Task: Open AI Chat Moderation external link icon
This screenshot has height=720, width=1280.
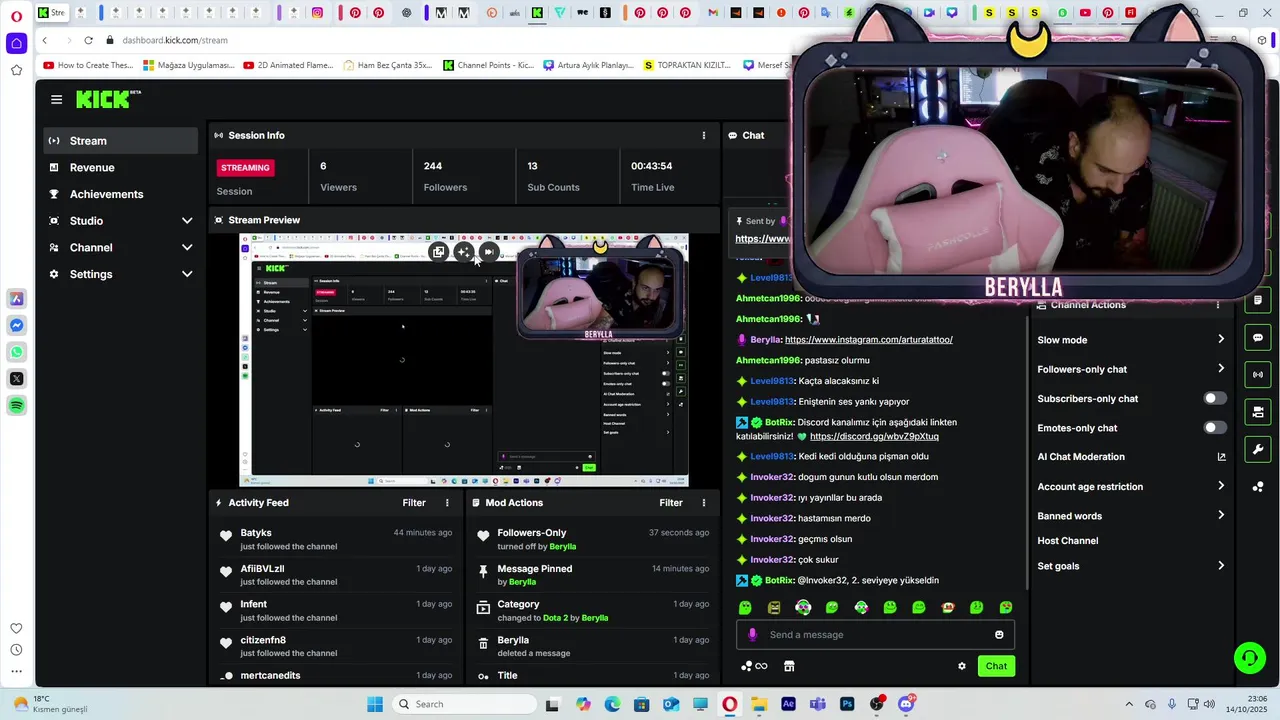Action: tap(1221, 457)
